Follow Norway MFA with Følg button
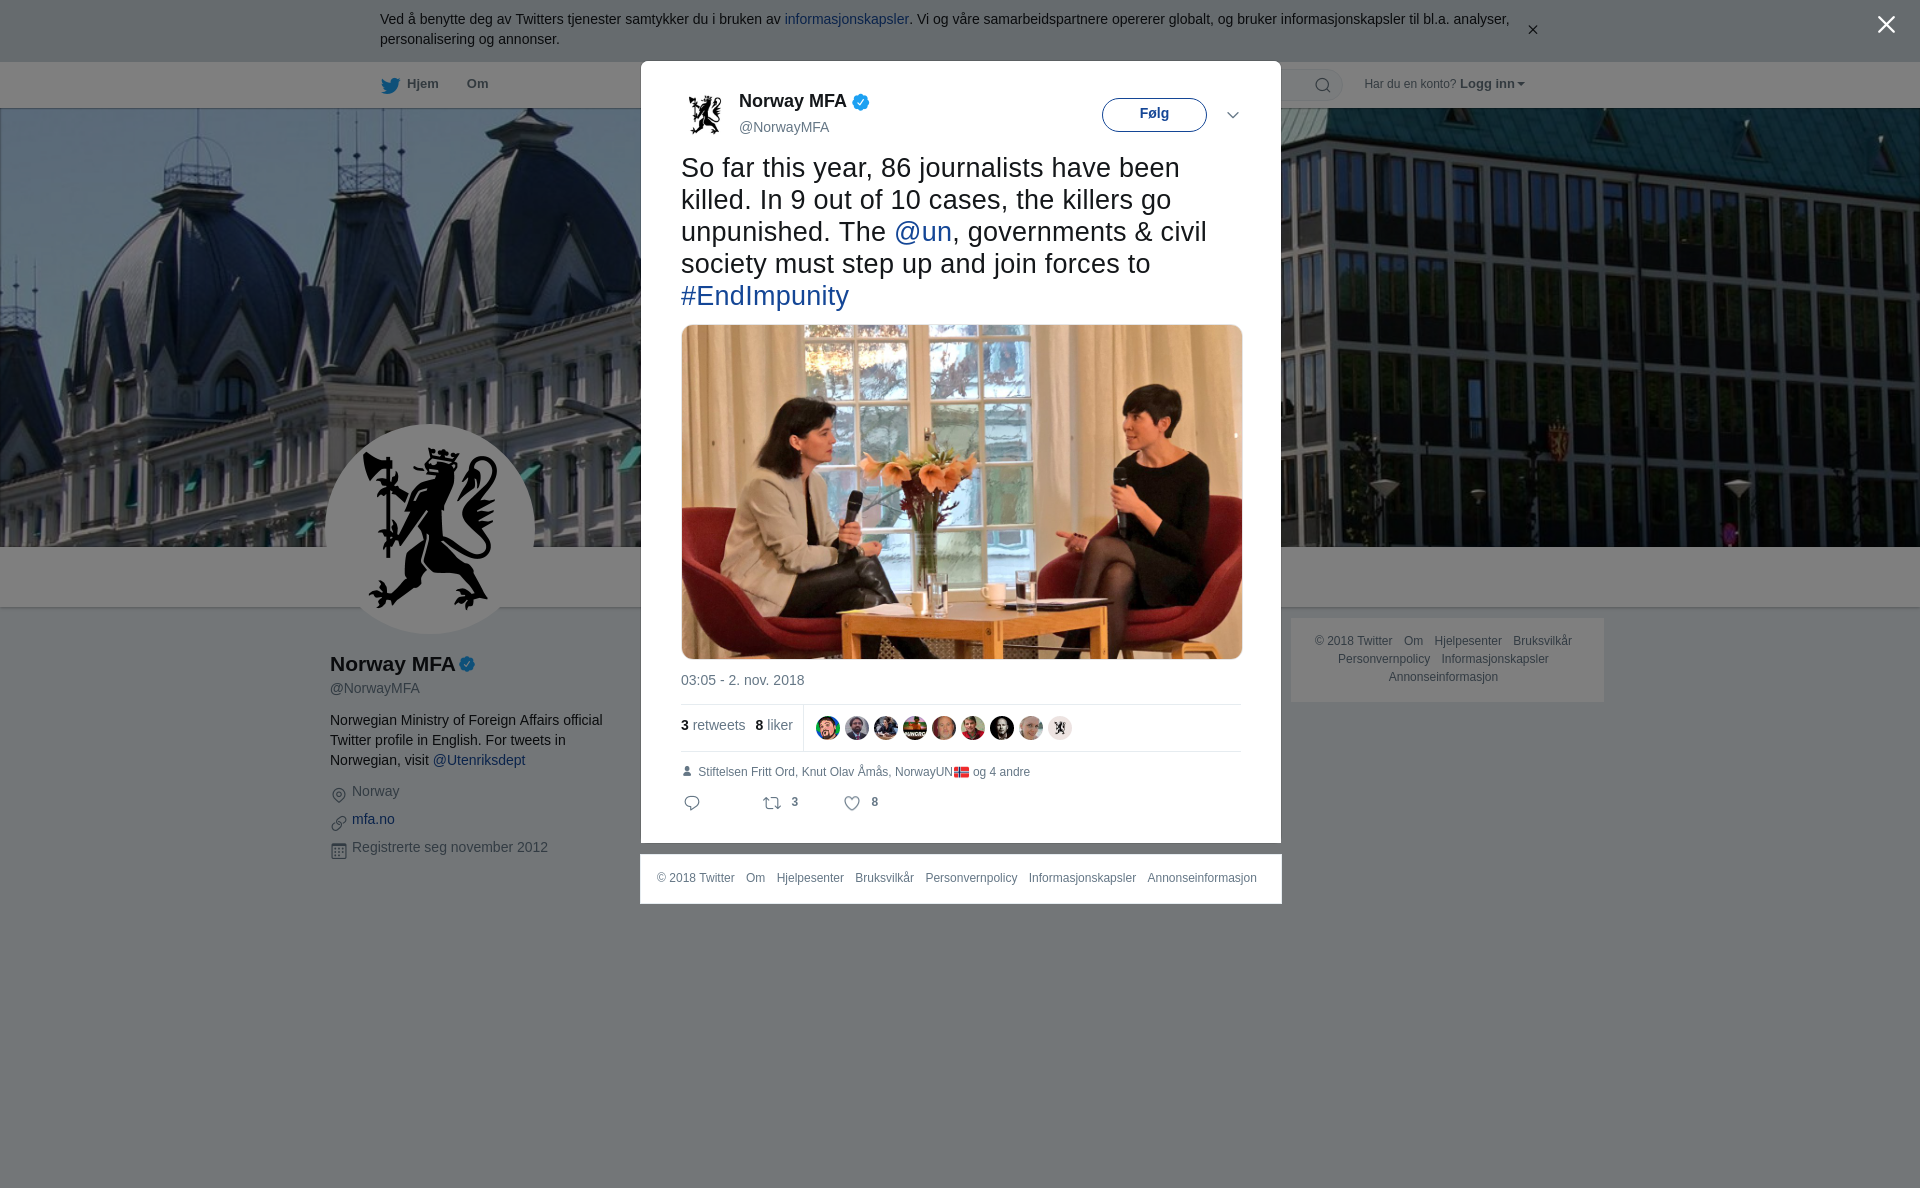Image resolution: width=1920 pixels, height=1188 pixels. click(1154, 115)
